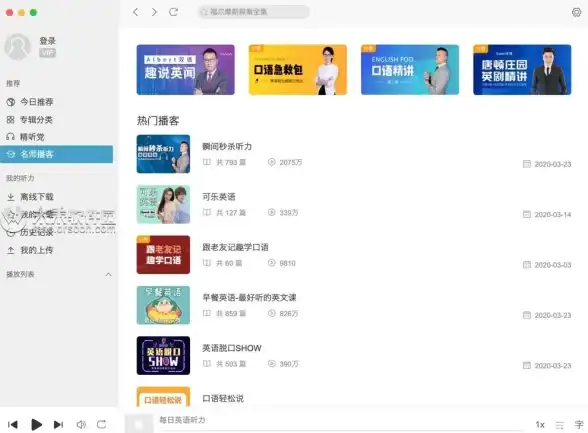Click the VIP badge
588x433 pixels.
click(48, 53)
